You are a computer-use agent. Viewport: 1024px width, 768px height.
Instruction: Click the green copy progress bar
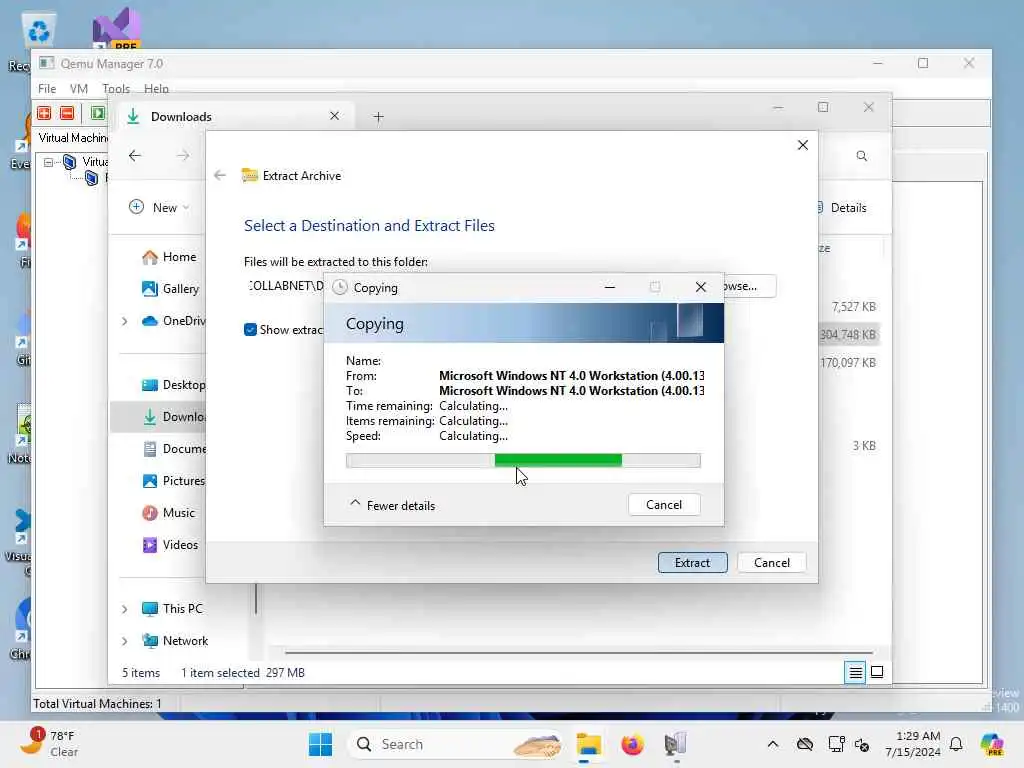(x=522, y=460)
